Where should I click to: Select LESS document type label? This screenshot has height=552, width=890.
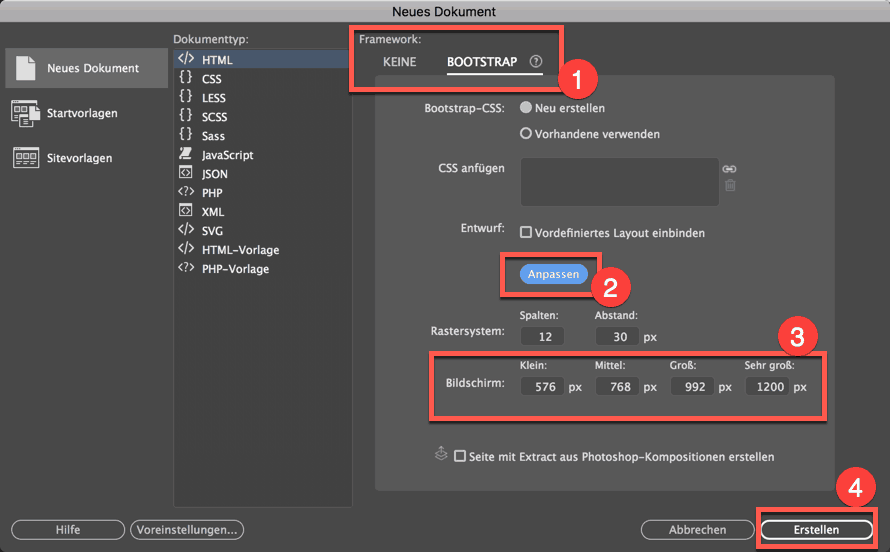tap(214, 98)
